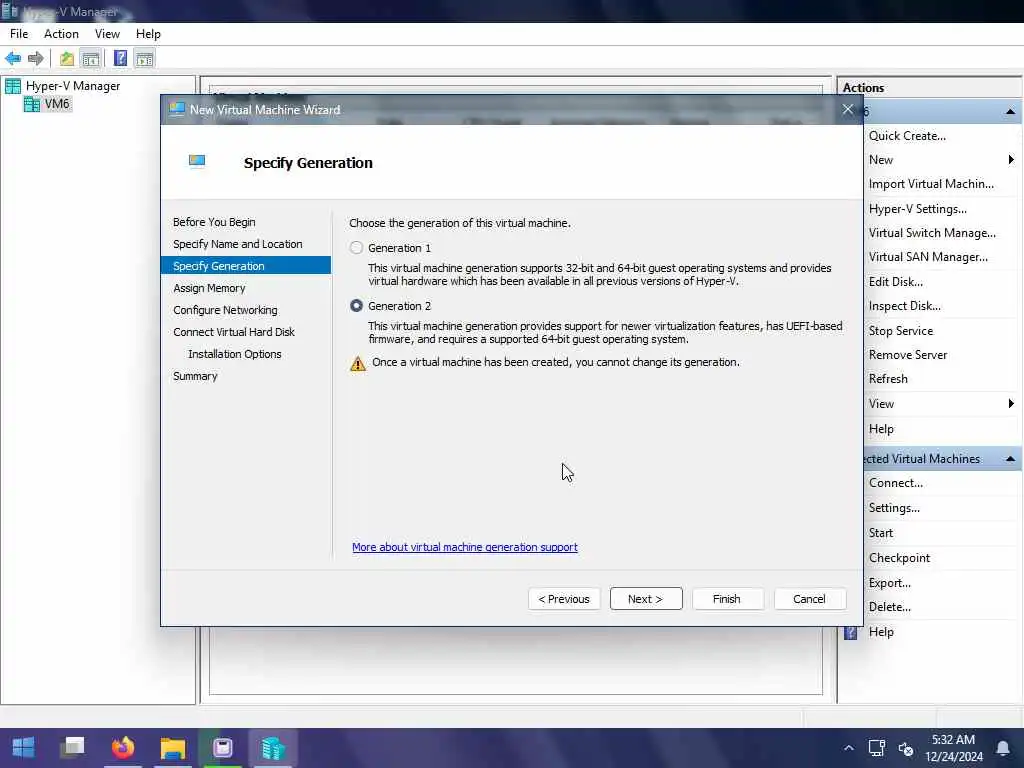
Task: Open the notification bell icon
Action: (x=1002, y=748)
